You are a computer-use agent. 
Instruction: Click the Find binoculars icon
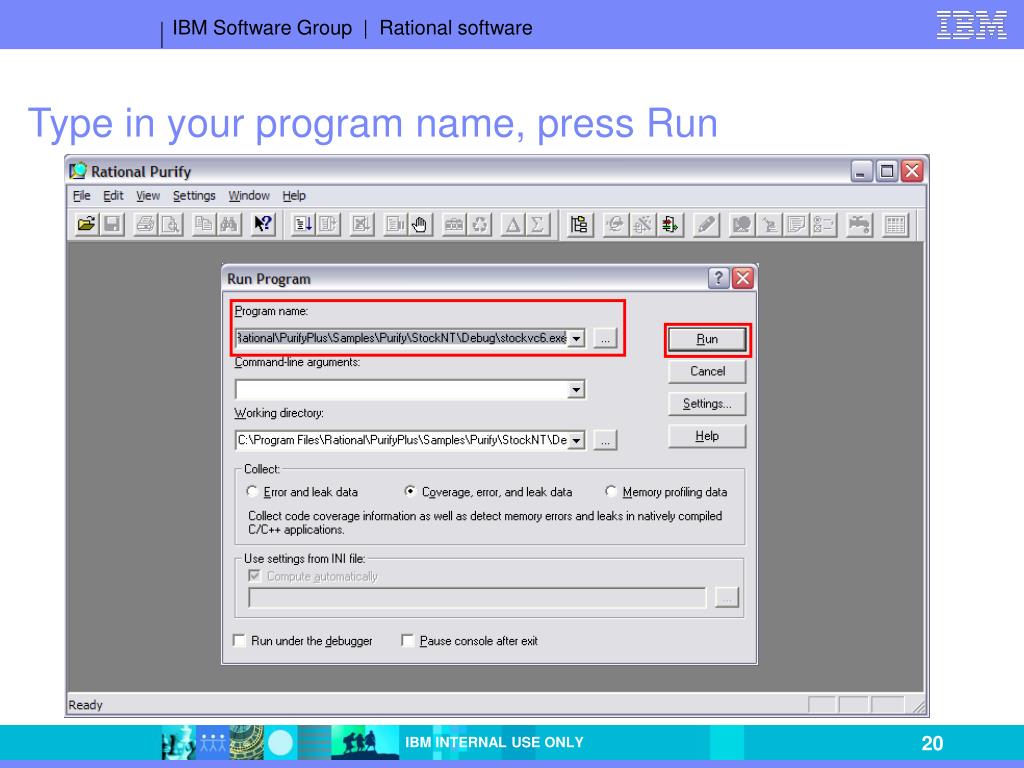pyautogui.click(x=229, y=225)
